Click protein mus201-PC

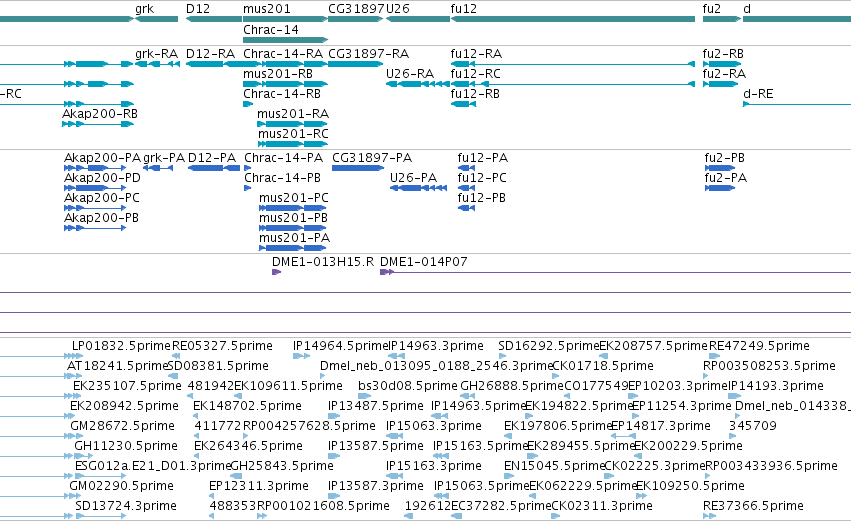(x=294, y=198)
